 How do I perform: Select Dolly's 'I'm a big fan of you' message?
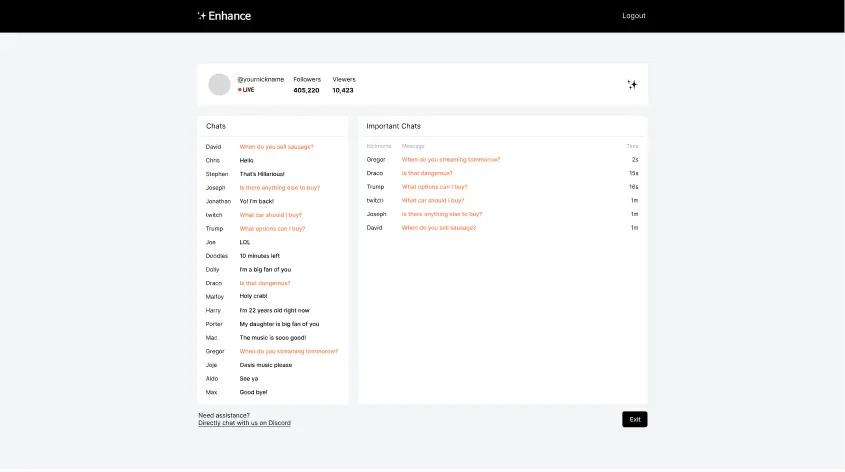tap(265, 269)
